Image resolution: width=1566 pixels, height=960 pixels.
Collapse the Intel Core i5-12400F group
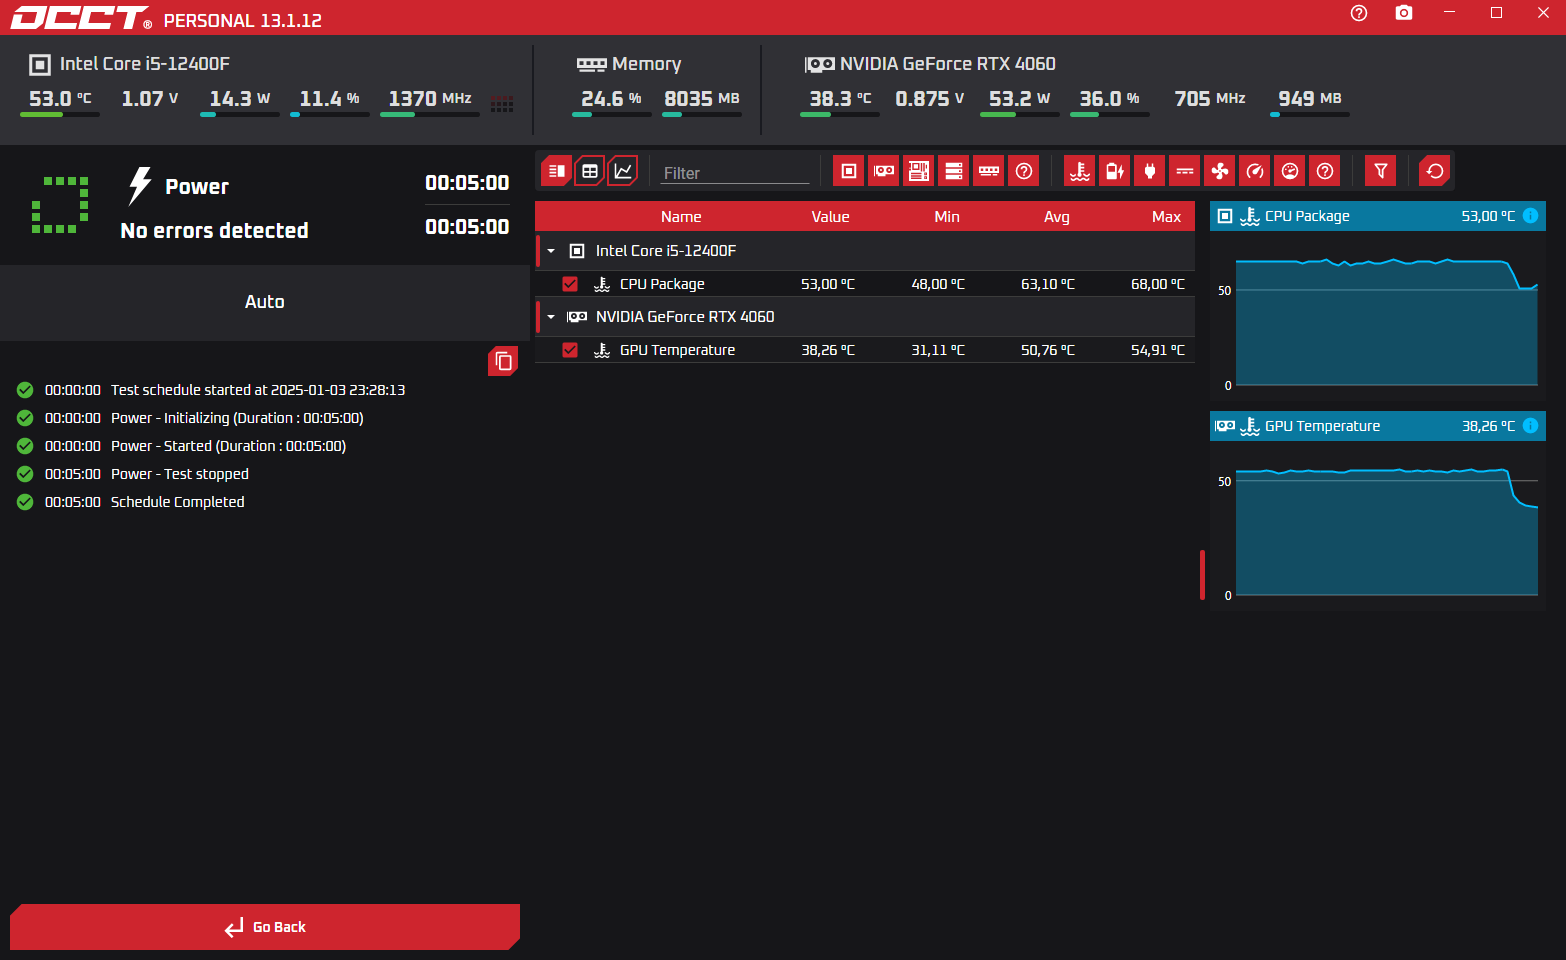click(x=551, y=251)
